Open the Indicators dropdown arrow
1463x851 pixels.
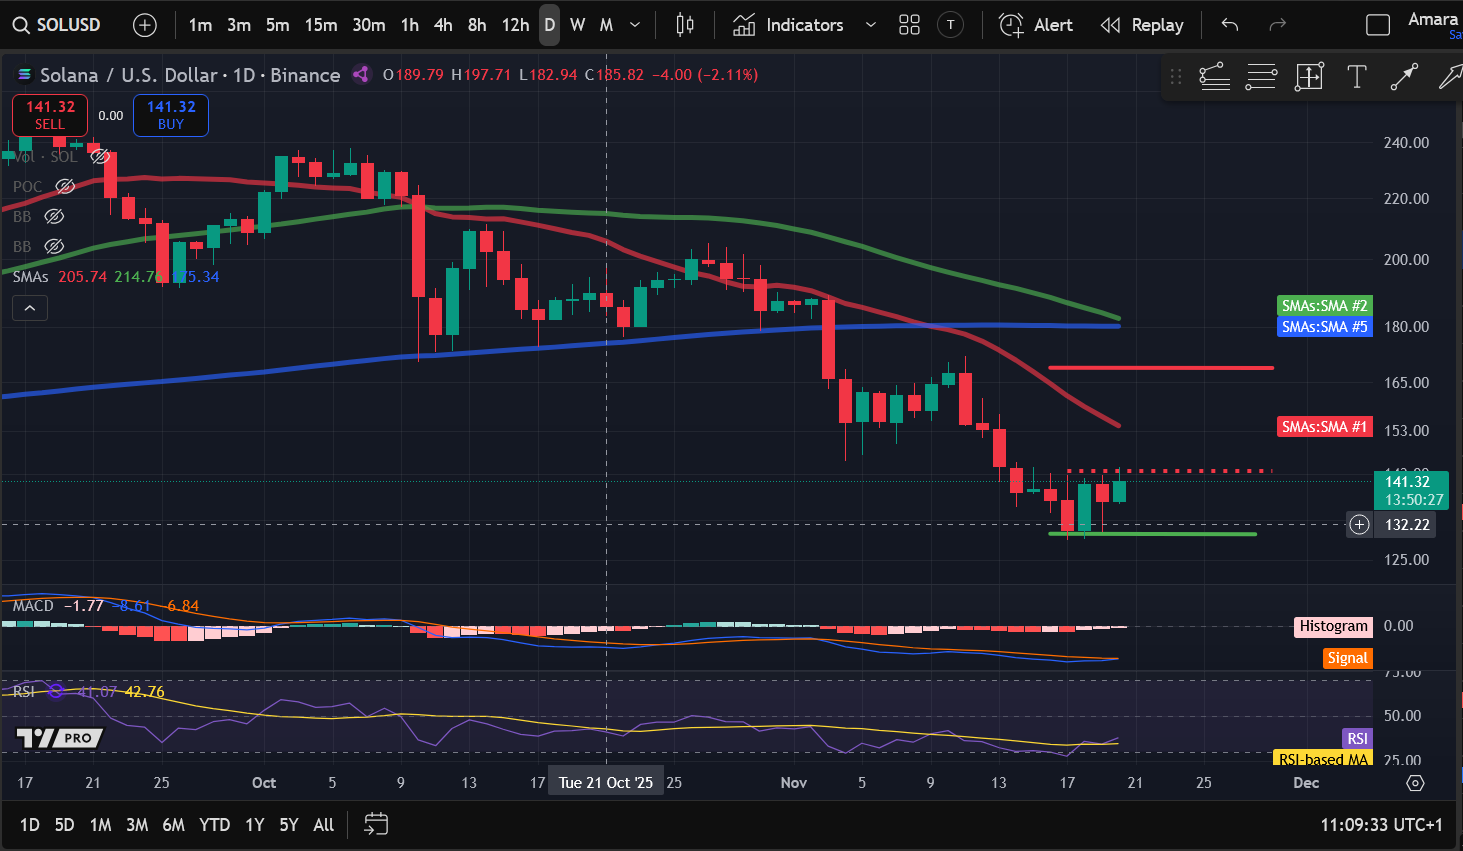click(x=868, y=24)
